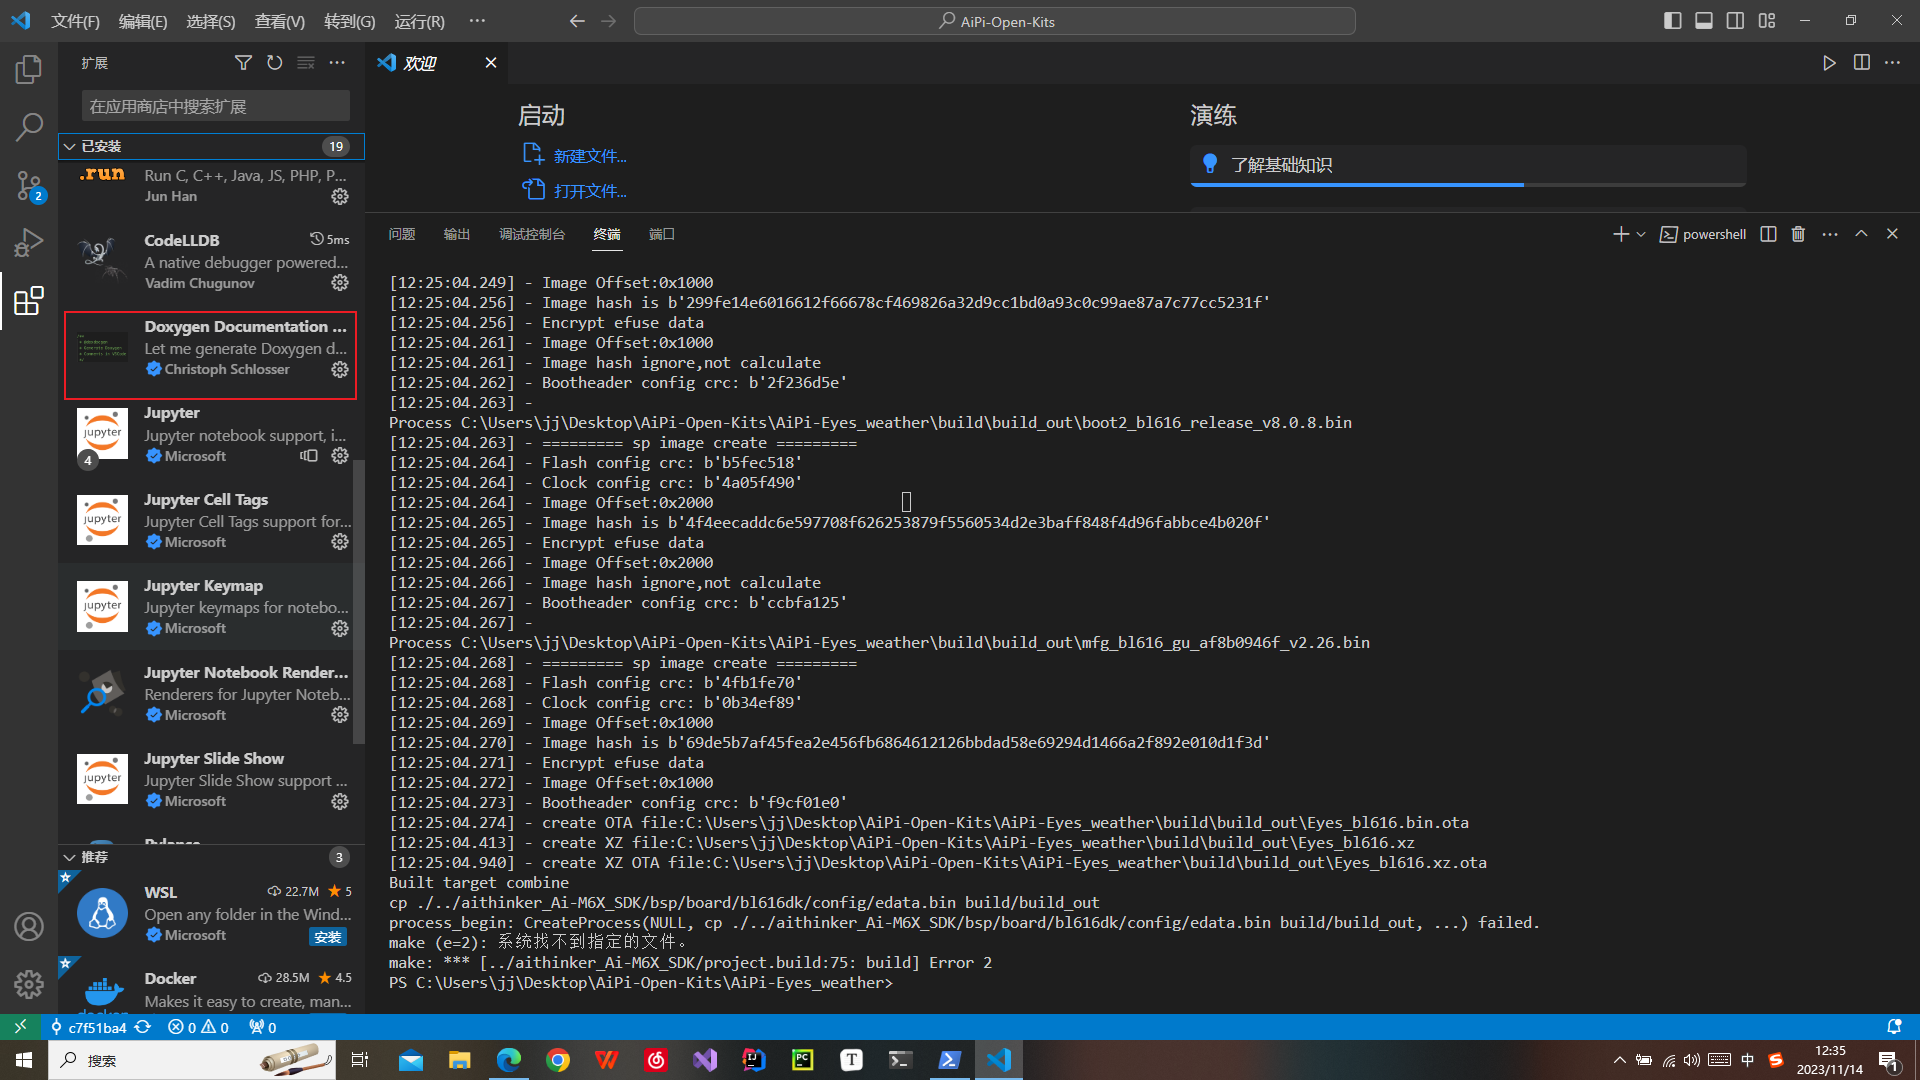Screen dimensions: 1920x1080
Task: Switch to the 问题 problems tab
Action: pos(402,234)
